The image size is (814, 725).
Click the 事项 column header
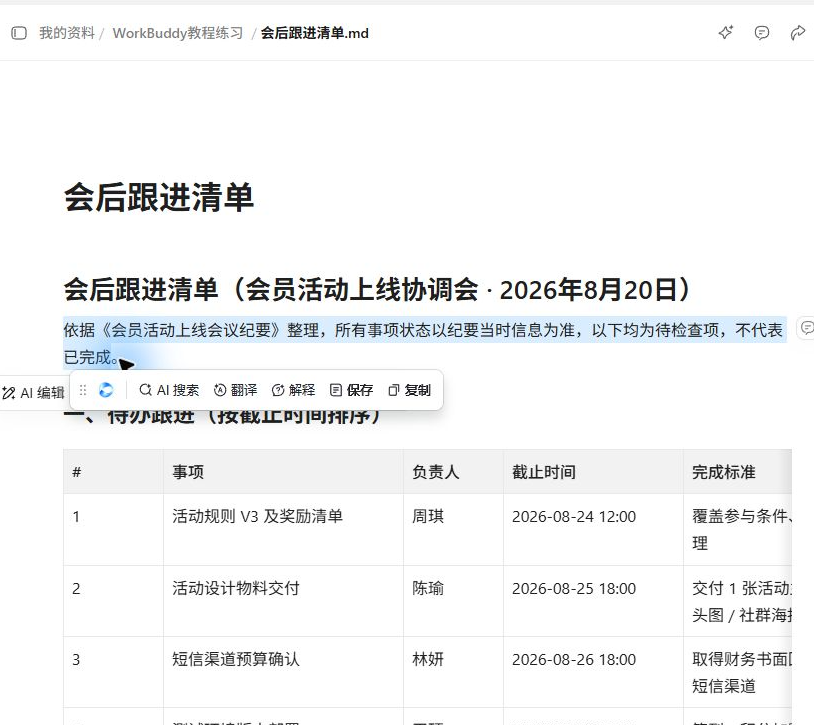click(283, 472)
